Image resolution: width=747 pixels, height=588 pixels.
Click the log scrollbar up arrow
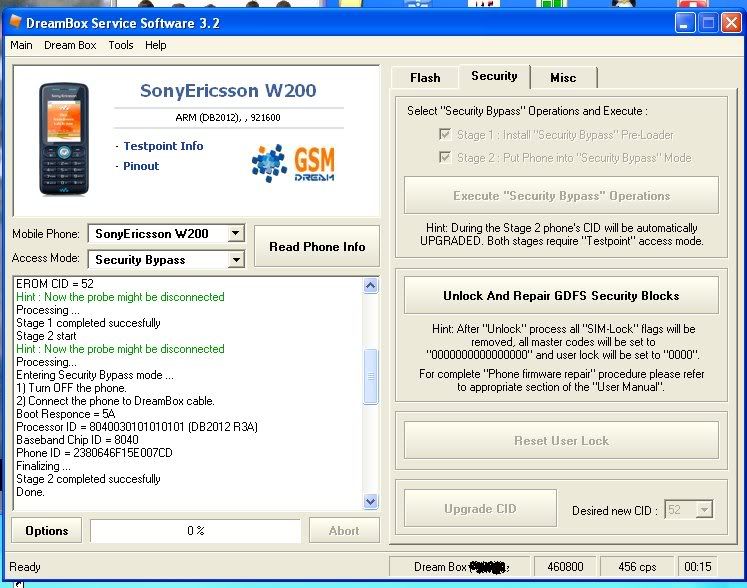[371, 285]
